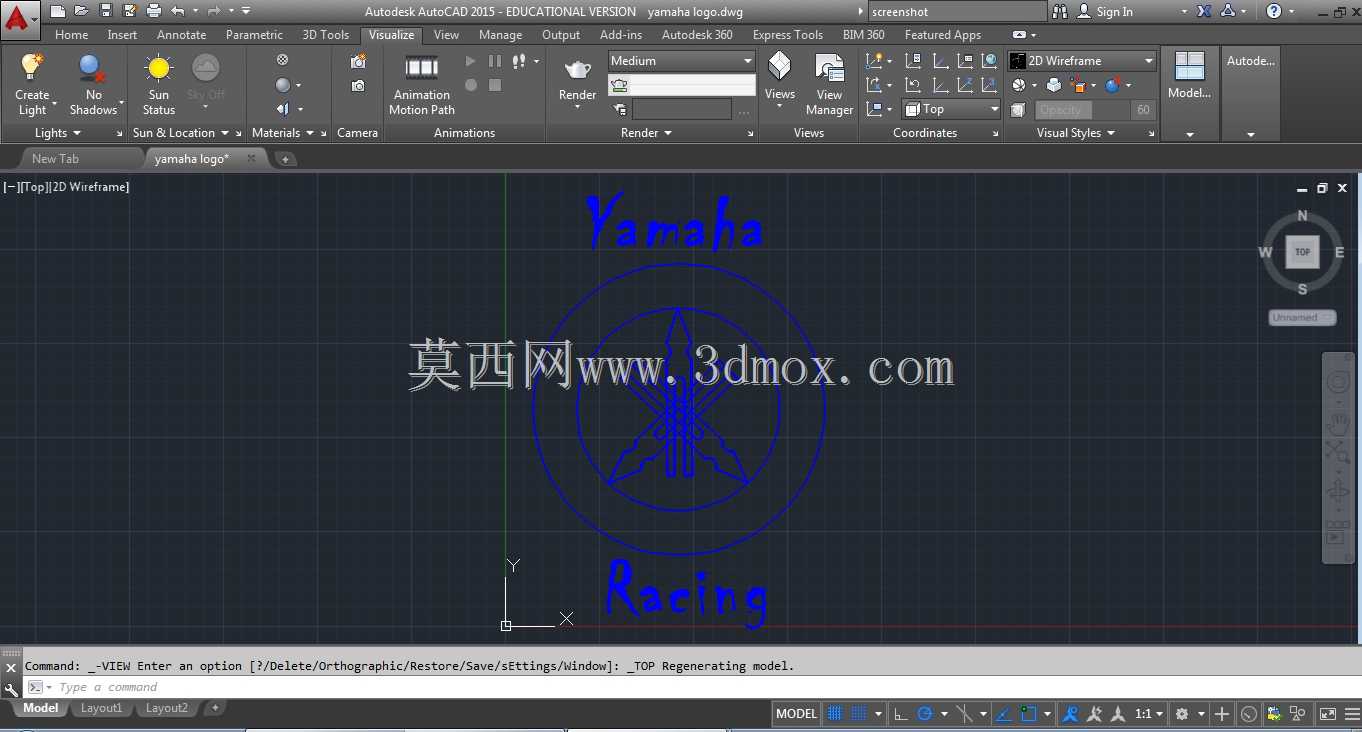Click the Sign In link
The image size is (1362, 732).
pos(1115,12)
